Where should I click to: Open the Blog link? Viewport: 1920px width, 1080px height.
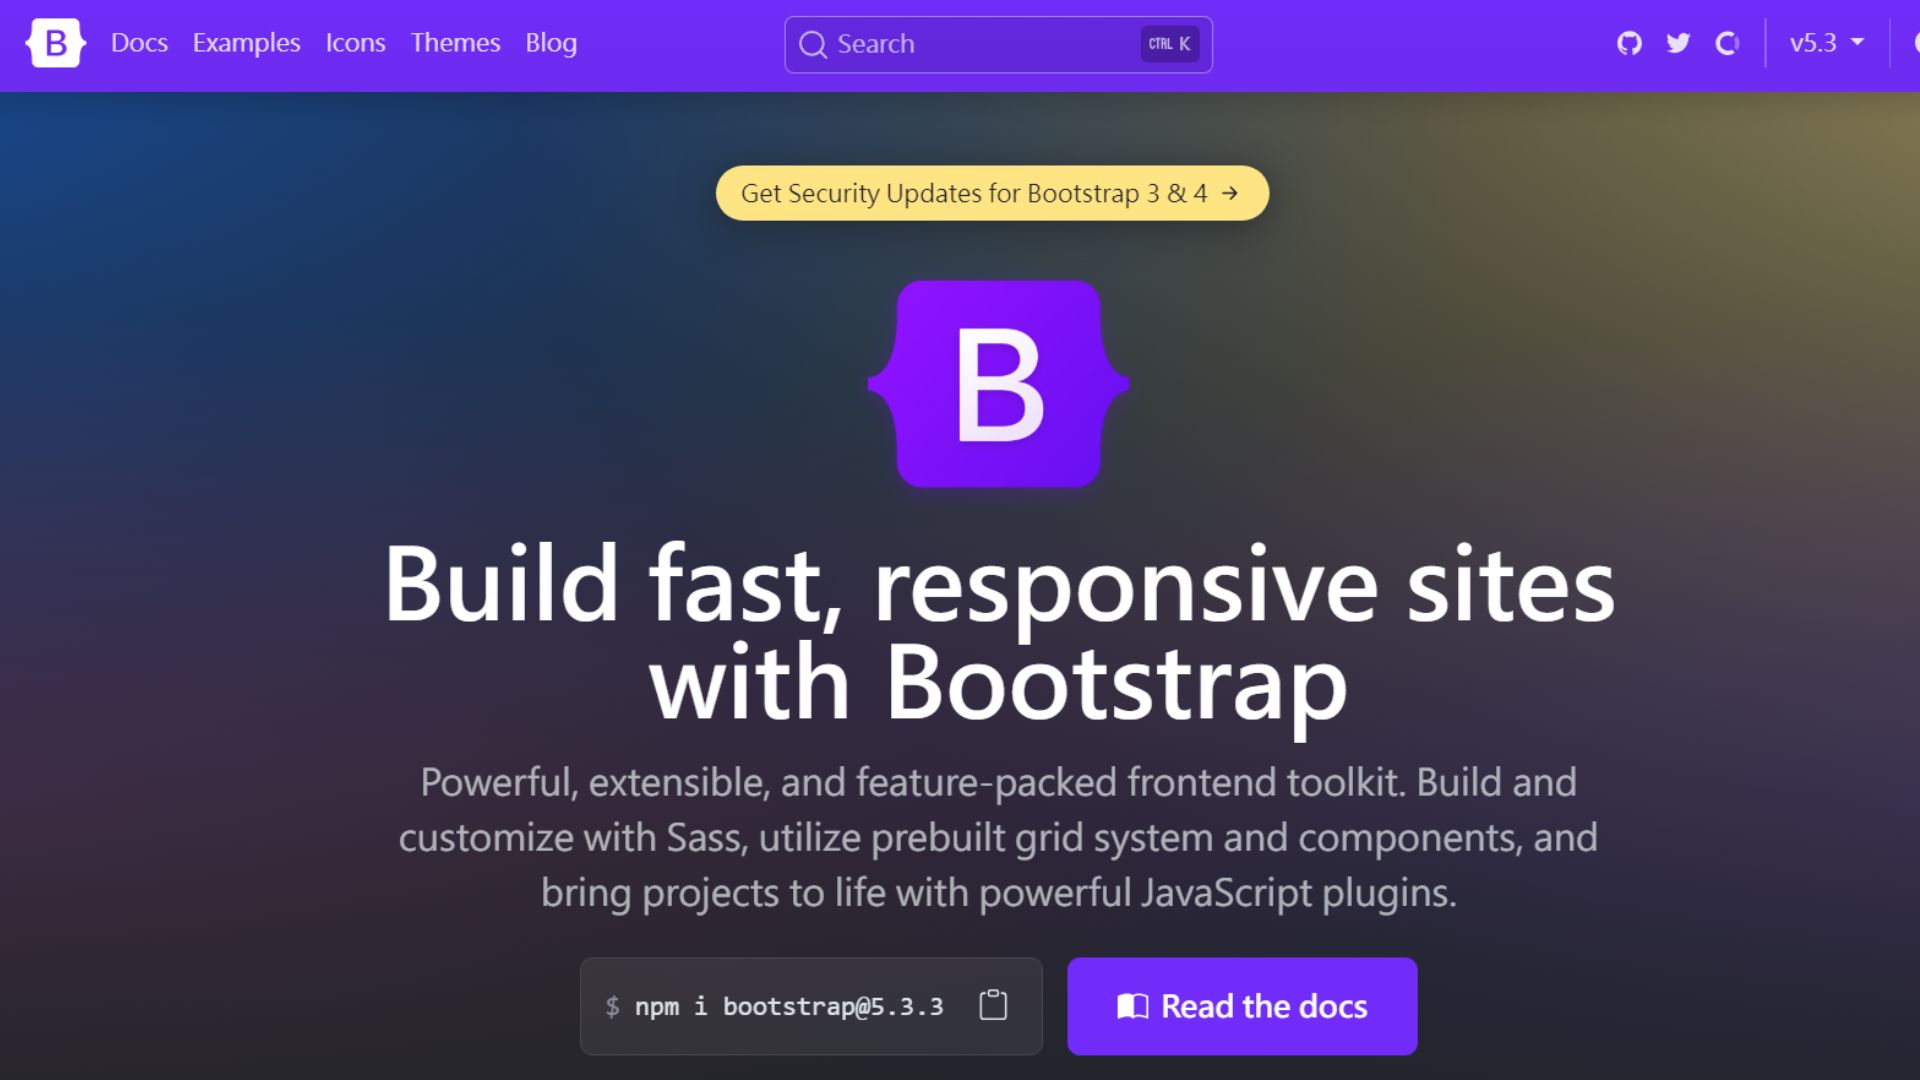551,43
